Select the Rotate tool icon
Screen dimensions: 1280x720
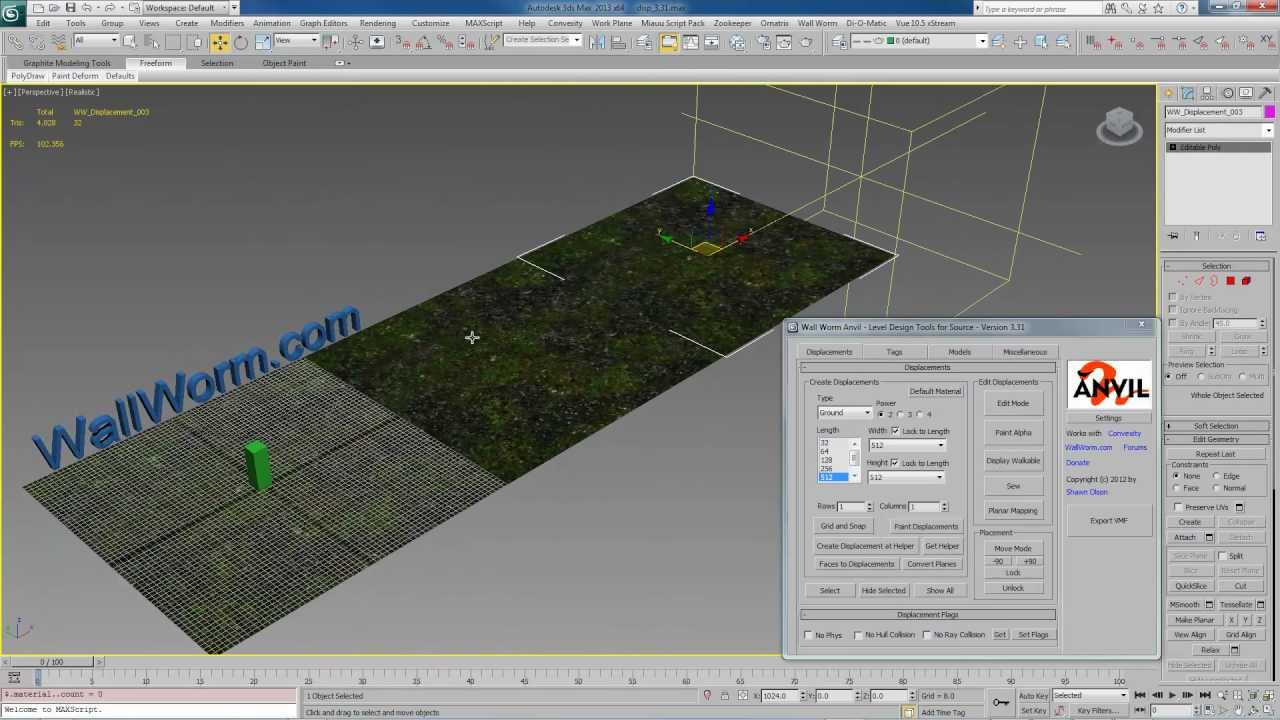tap(241, 42)
